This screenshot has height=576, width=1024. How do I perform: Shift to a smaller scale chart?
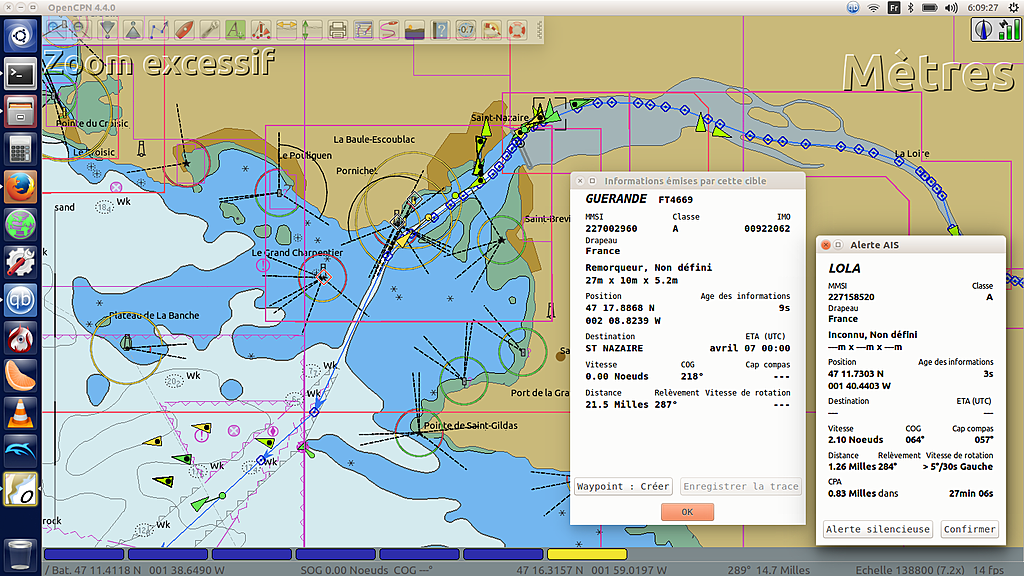tap(133, 29)
